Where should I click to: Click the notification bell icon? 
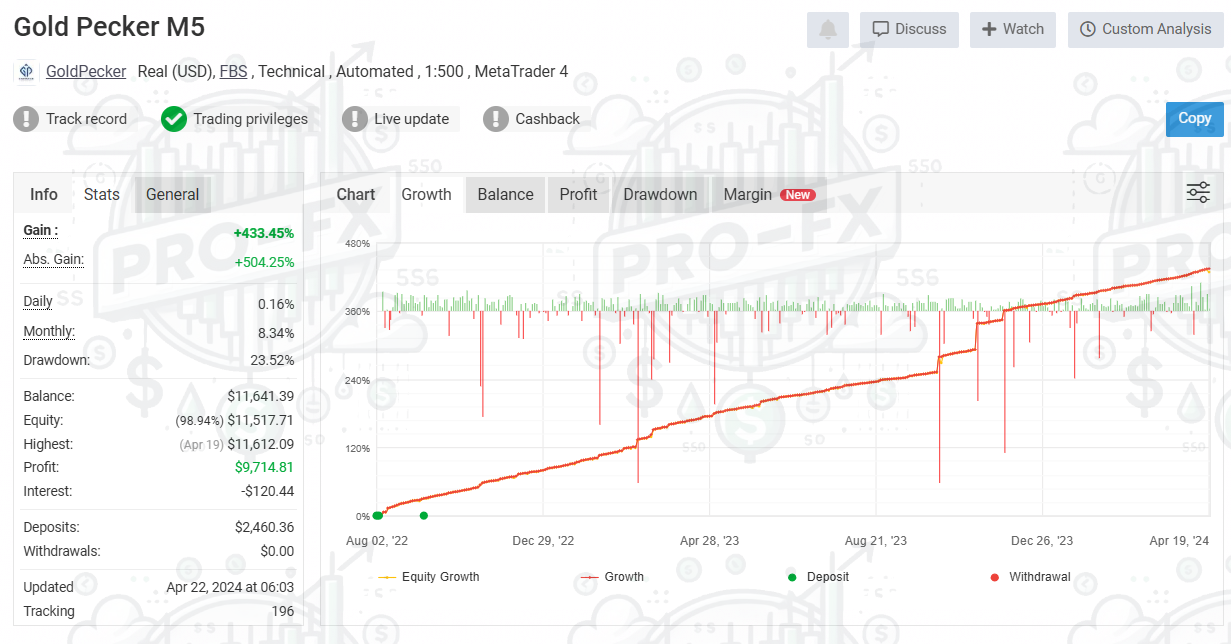(828, 30)
